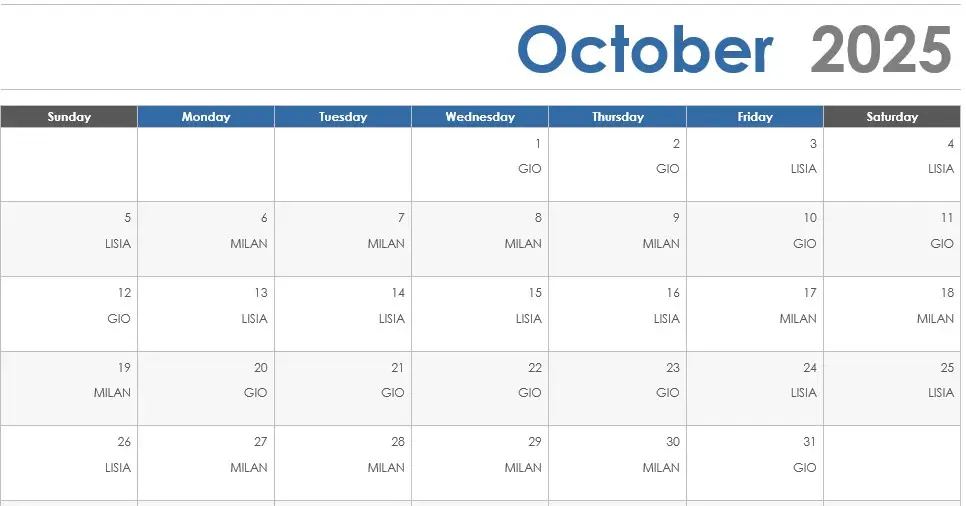Click day 10 showing GIO
This screenshot has width=966, height=506.
point(755,239)
